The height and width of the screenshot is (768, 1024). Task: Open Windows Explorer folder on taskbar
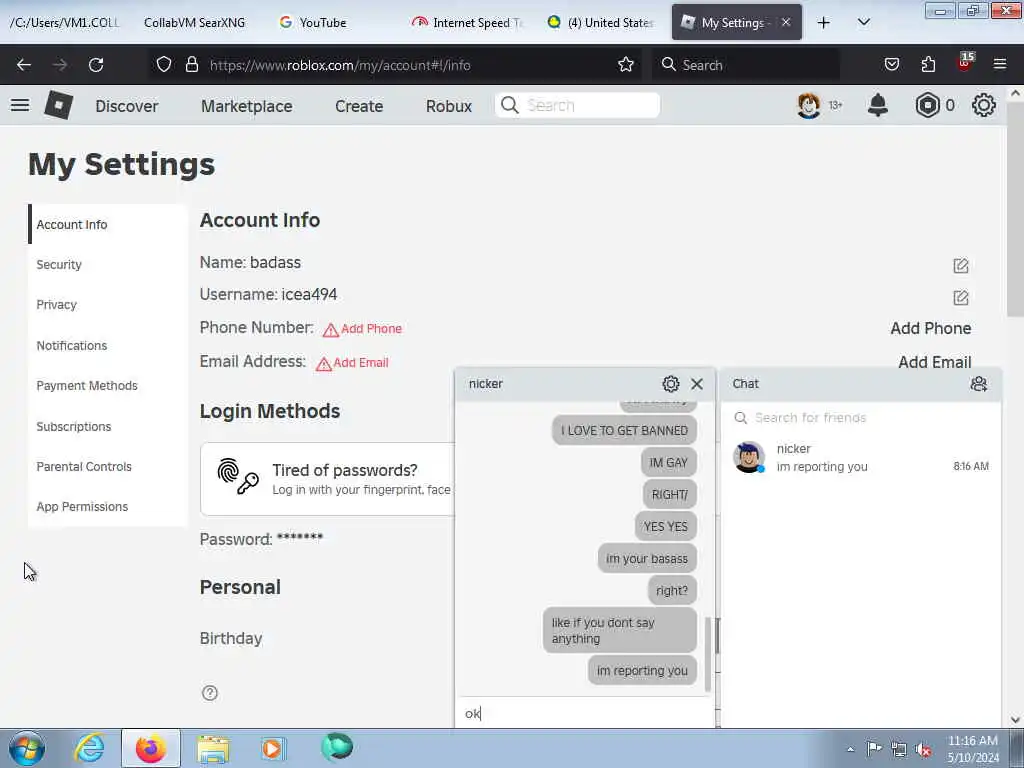point(213,748)
